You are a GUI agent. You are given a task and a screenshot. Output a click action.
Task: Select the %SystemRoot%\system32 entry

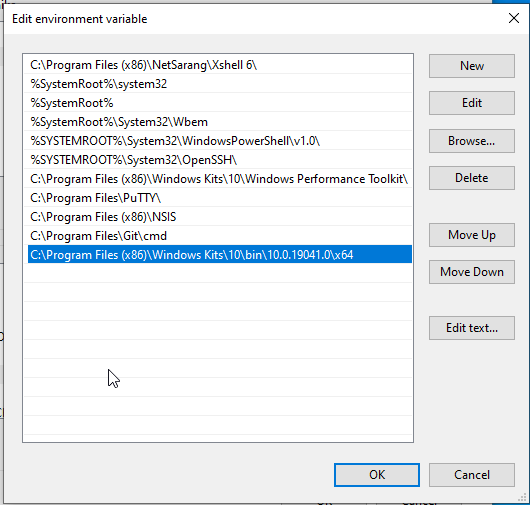point(220,84)
